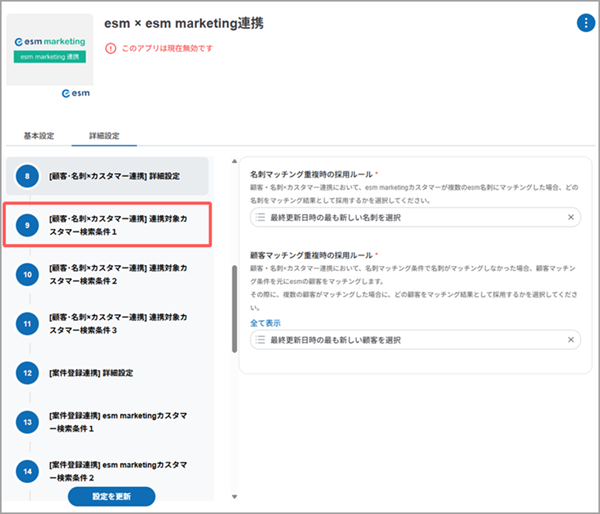600x514 pixels.
Task: Click the 全て表示 link
Action: [x=265, y=323]
